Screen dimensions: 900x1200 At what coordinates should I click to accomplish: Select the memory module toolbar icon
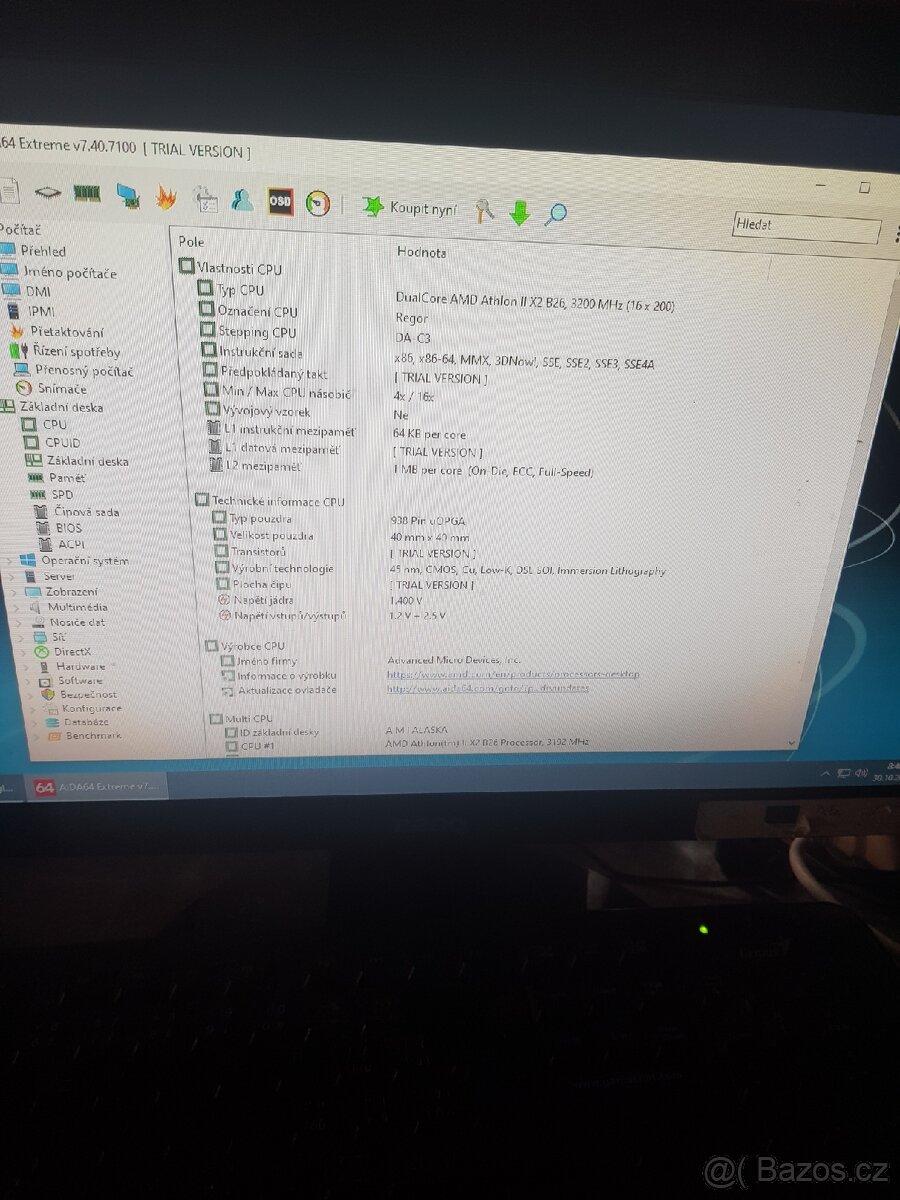pos(85,191)
